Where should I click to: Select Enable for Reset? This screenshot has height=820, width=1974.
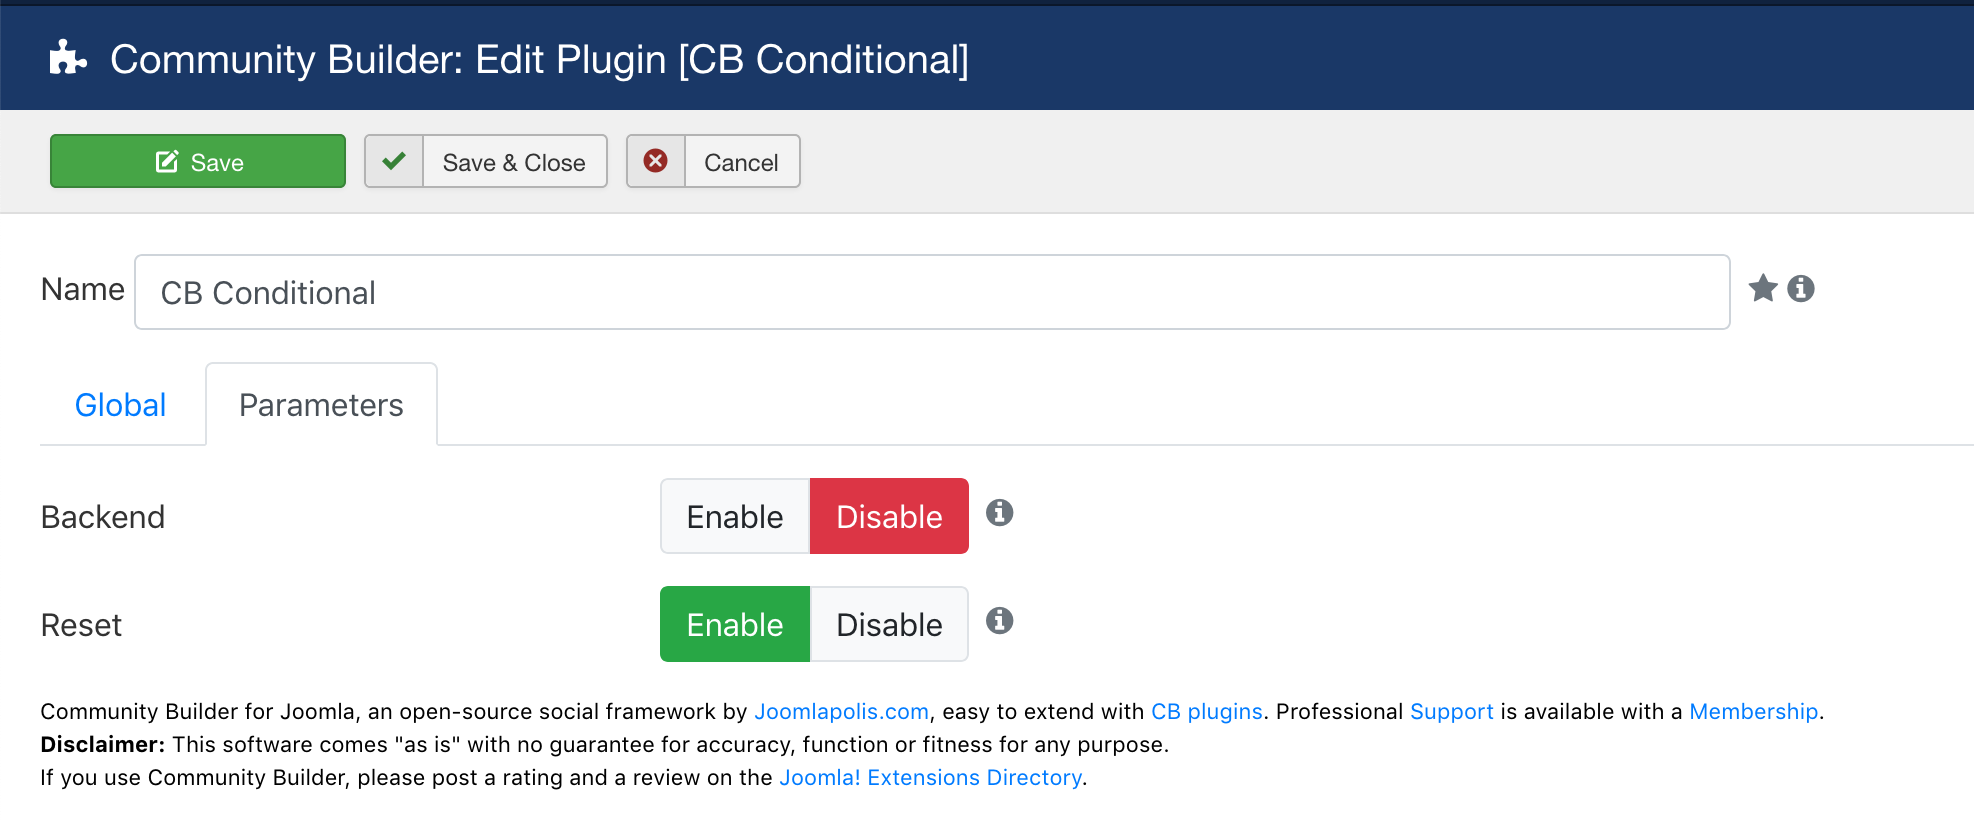coord(735,624)
